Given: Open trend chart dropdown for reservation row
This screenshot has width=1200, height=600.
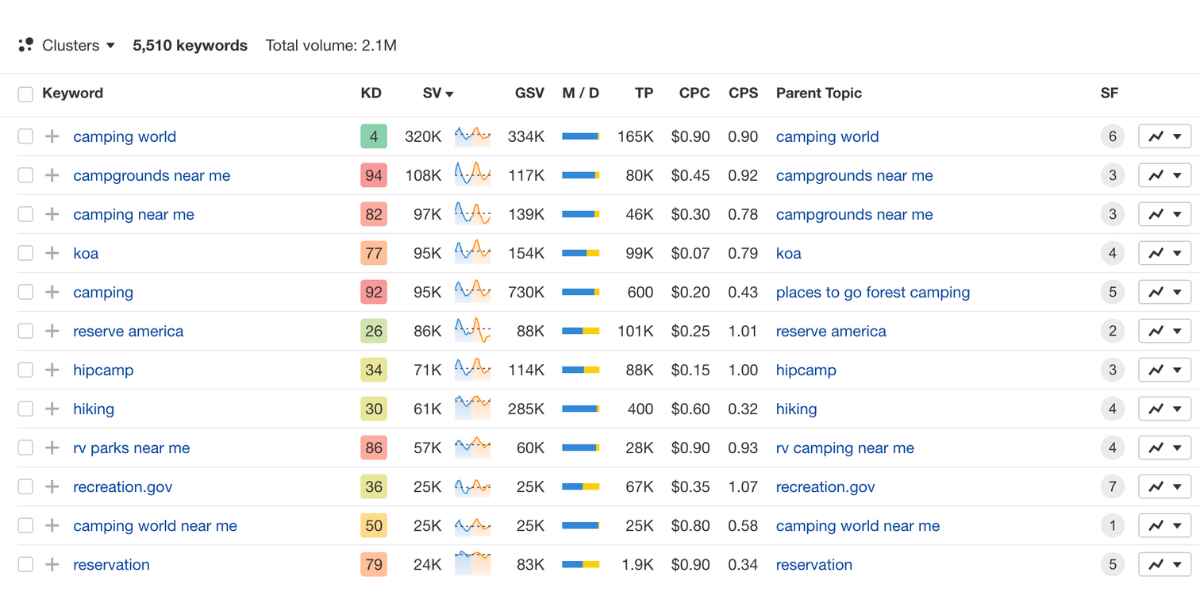Looking at the screenshot, I should click(x=1165, y=566).
